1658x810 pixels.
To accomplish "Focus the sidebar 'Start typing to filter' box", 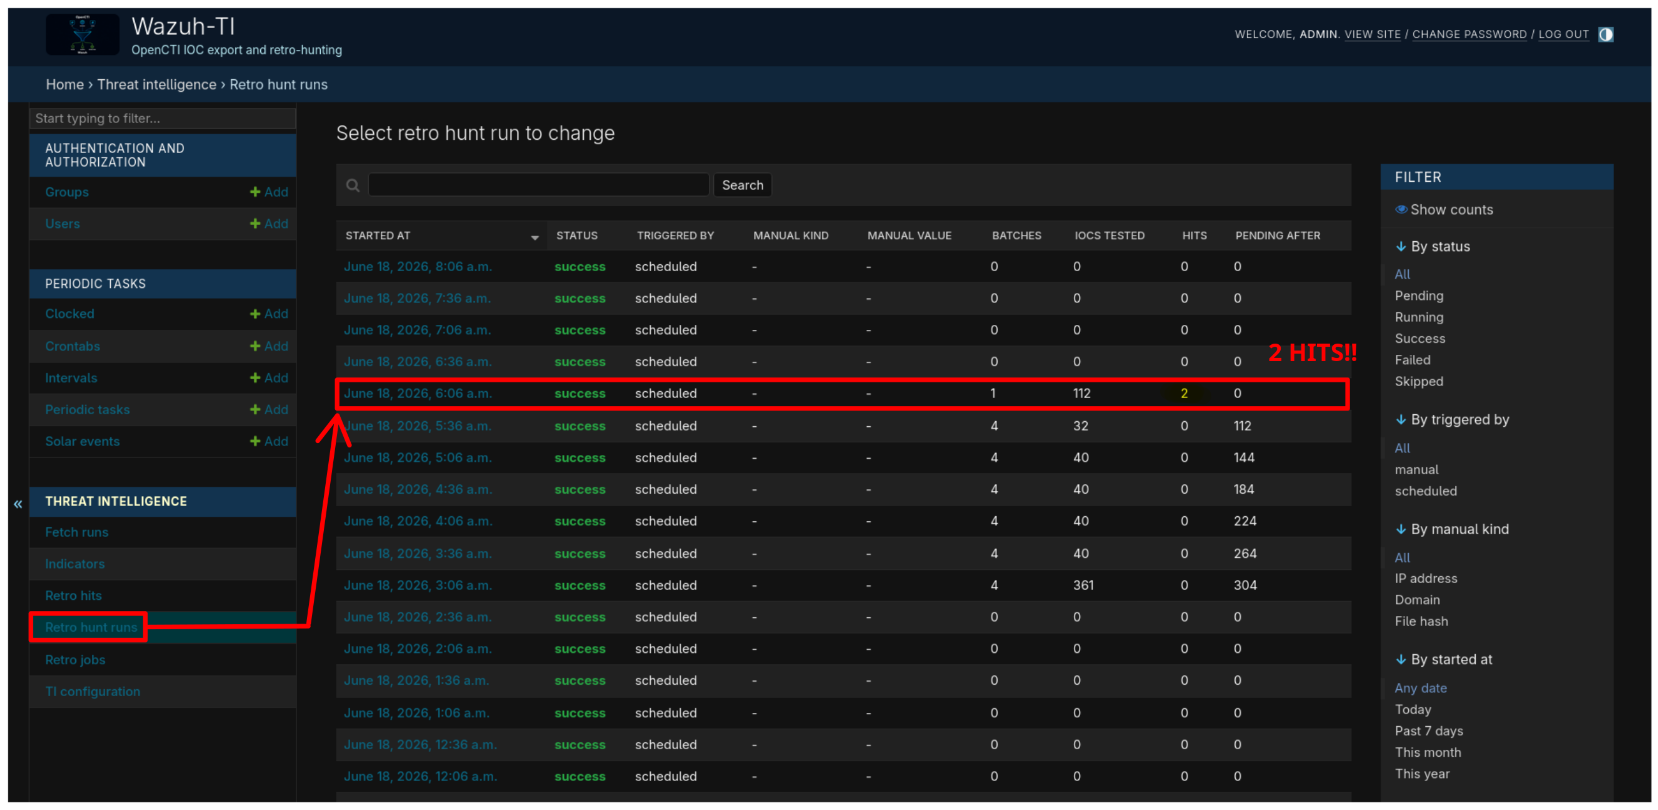I will tap(162, 118).
